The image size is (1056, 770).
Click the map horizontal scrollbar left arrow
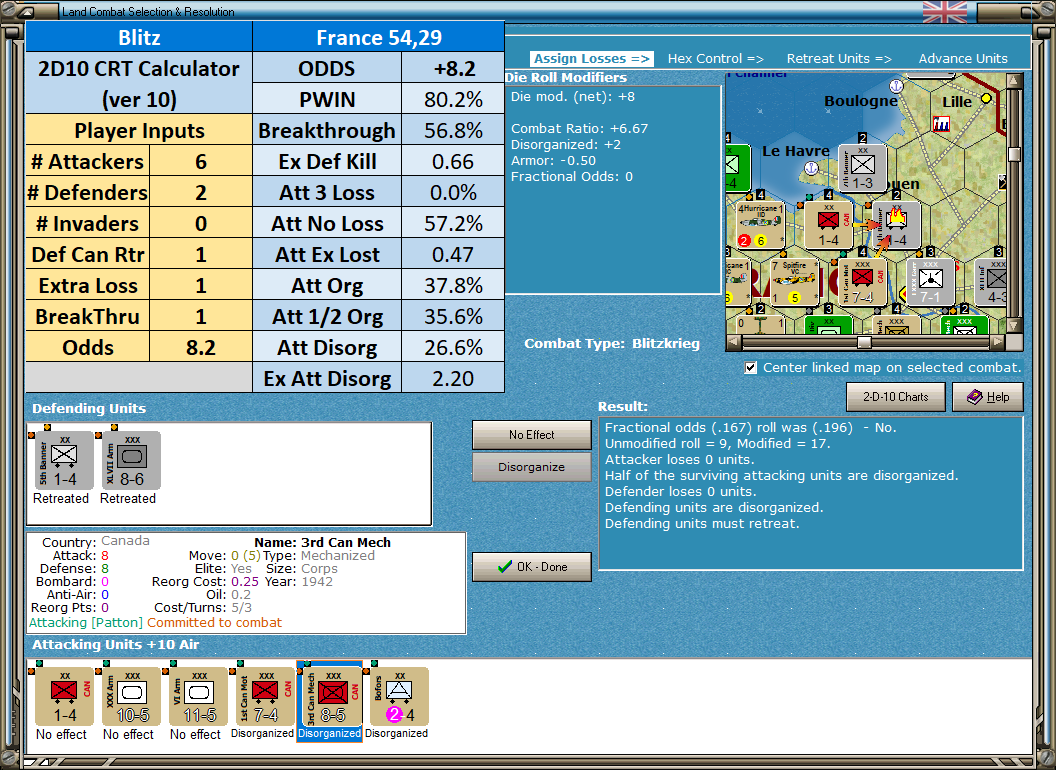[x=734, y=342]
